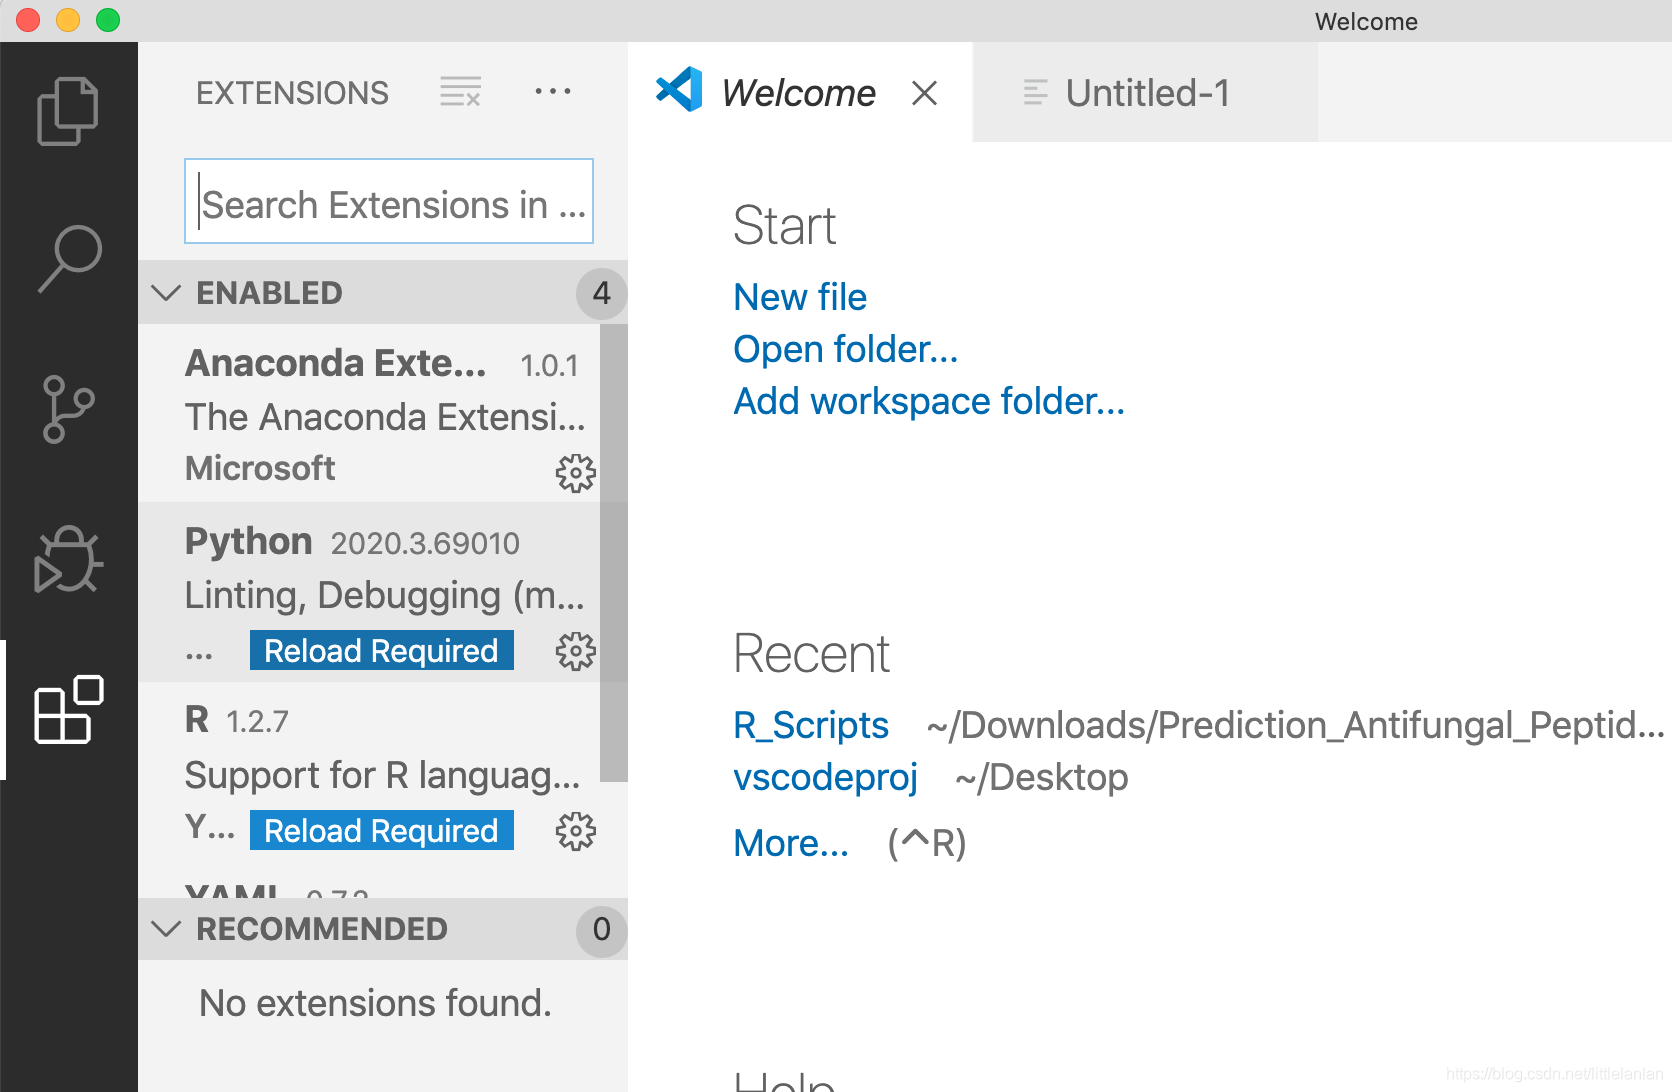Click the extensions list scrollbar
This screenshot has height=1092, width=1672.
pyautogui.click(x=613, y=550)
